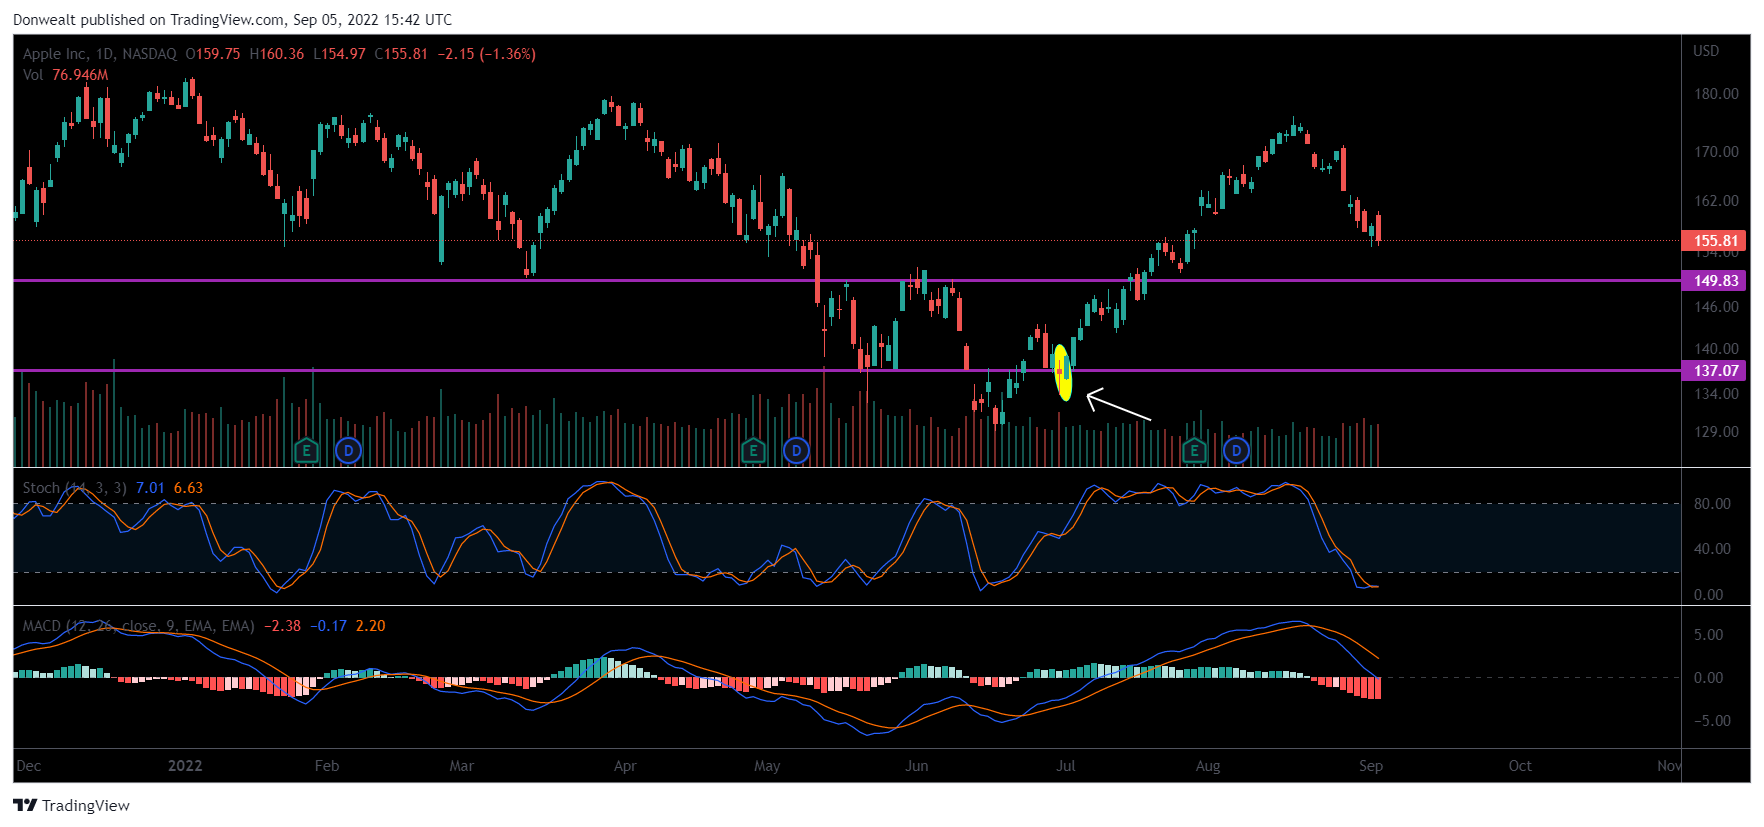Image resolution: width=1764 pixels, height=827 pixels.
Task: Click the Mar label on time axis
Action: 462,766
